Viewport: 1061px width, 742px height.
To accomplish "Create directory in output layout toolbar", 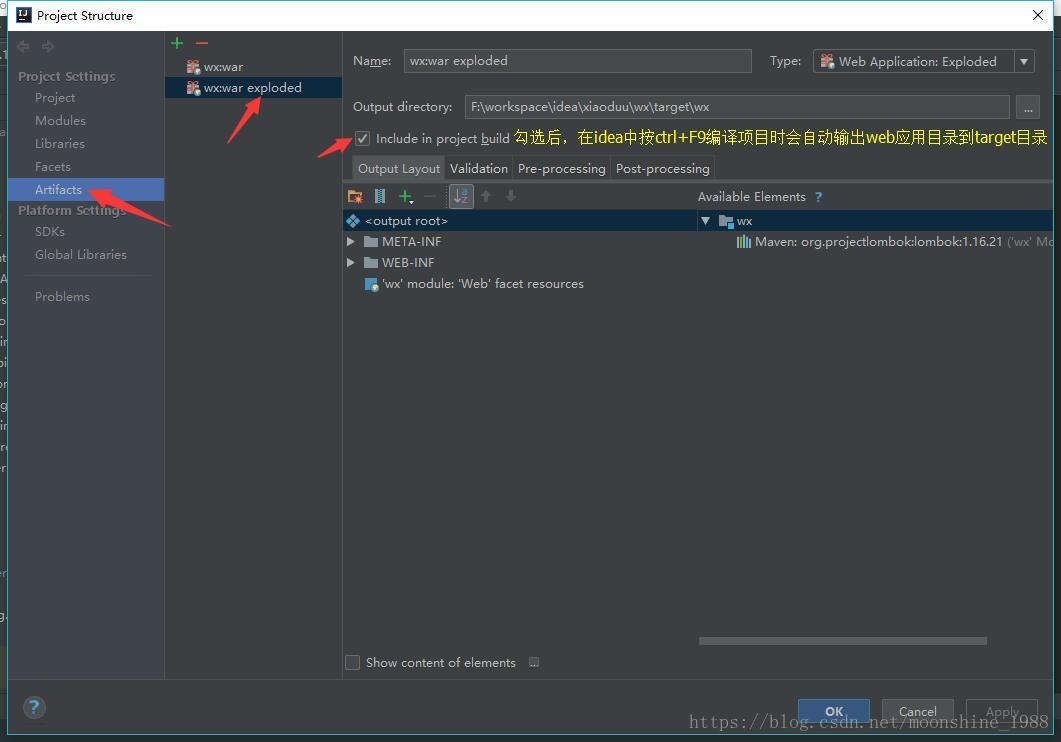I will 355,197.
